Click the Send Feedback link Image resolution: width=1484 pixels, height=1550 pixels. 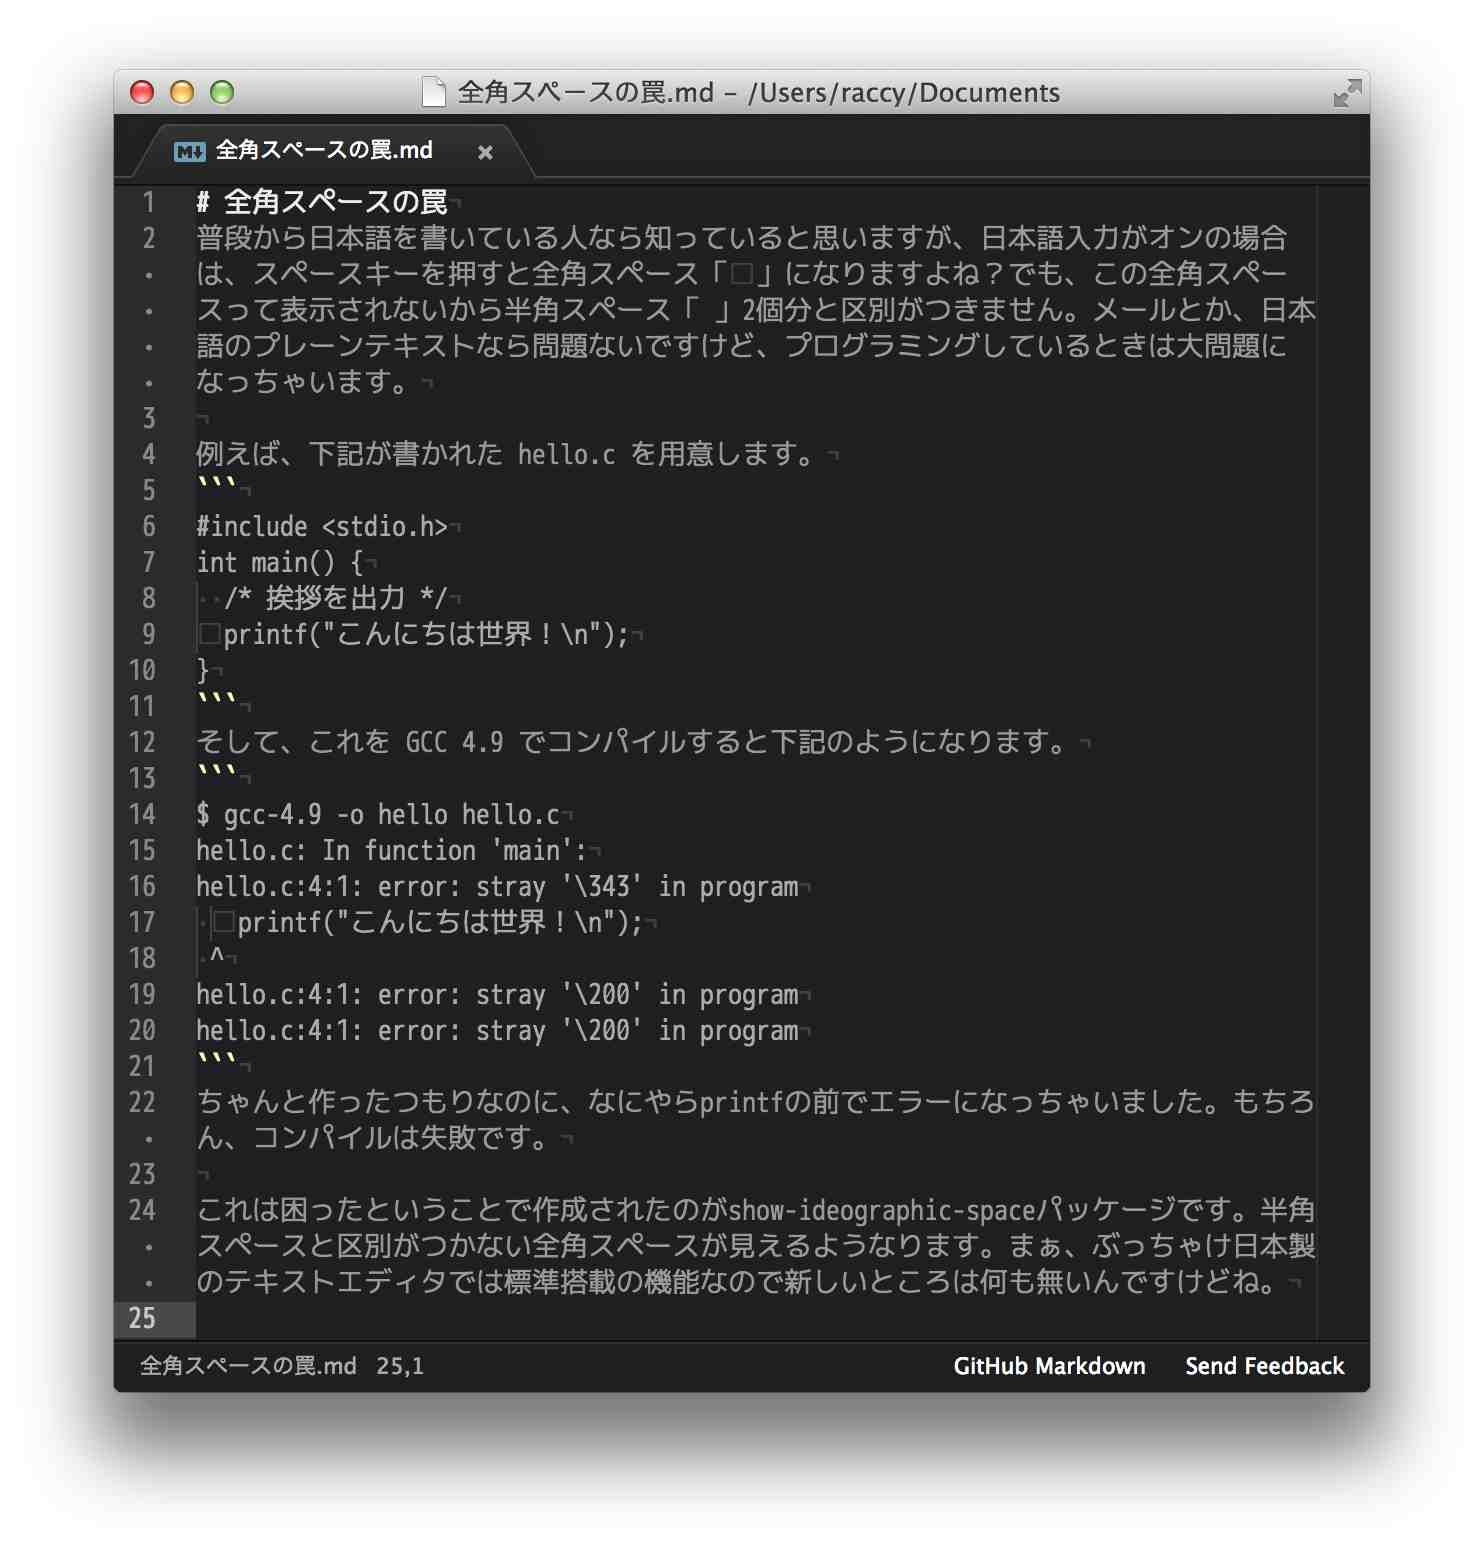tap(1264, 1366)
